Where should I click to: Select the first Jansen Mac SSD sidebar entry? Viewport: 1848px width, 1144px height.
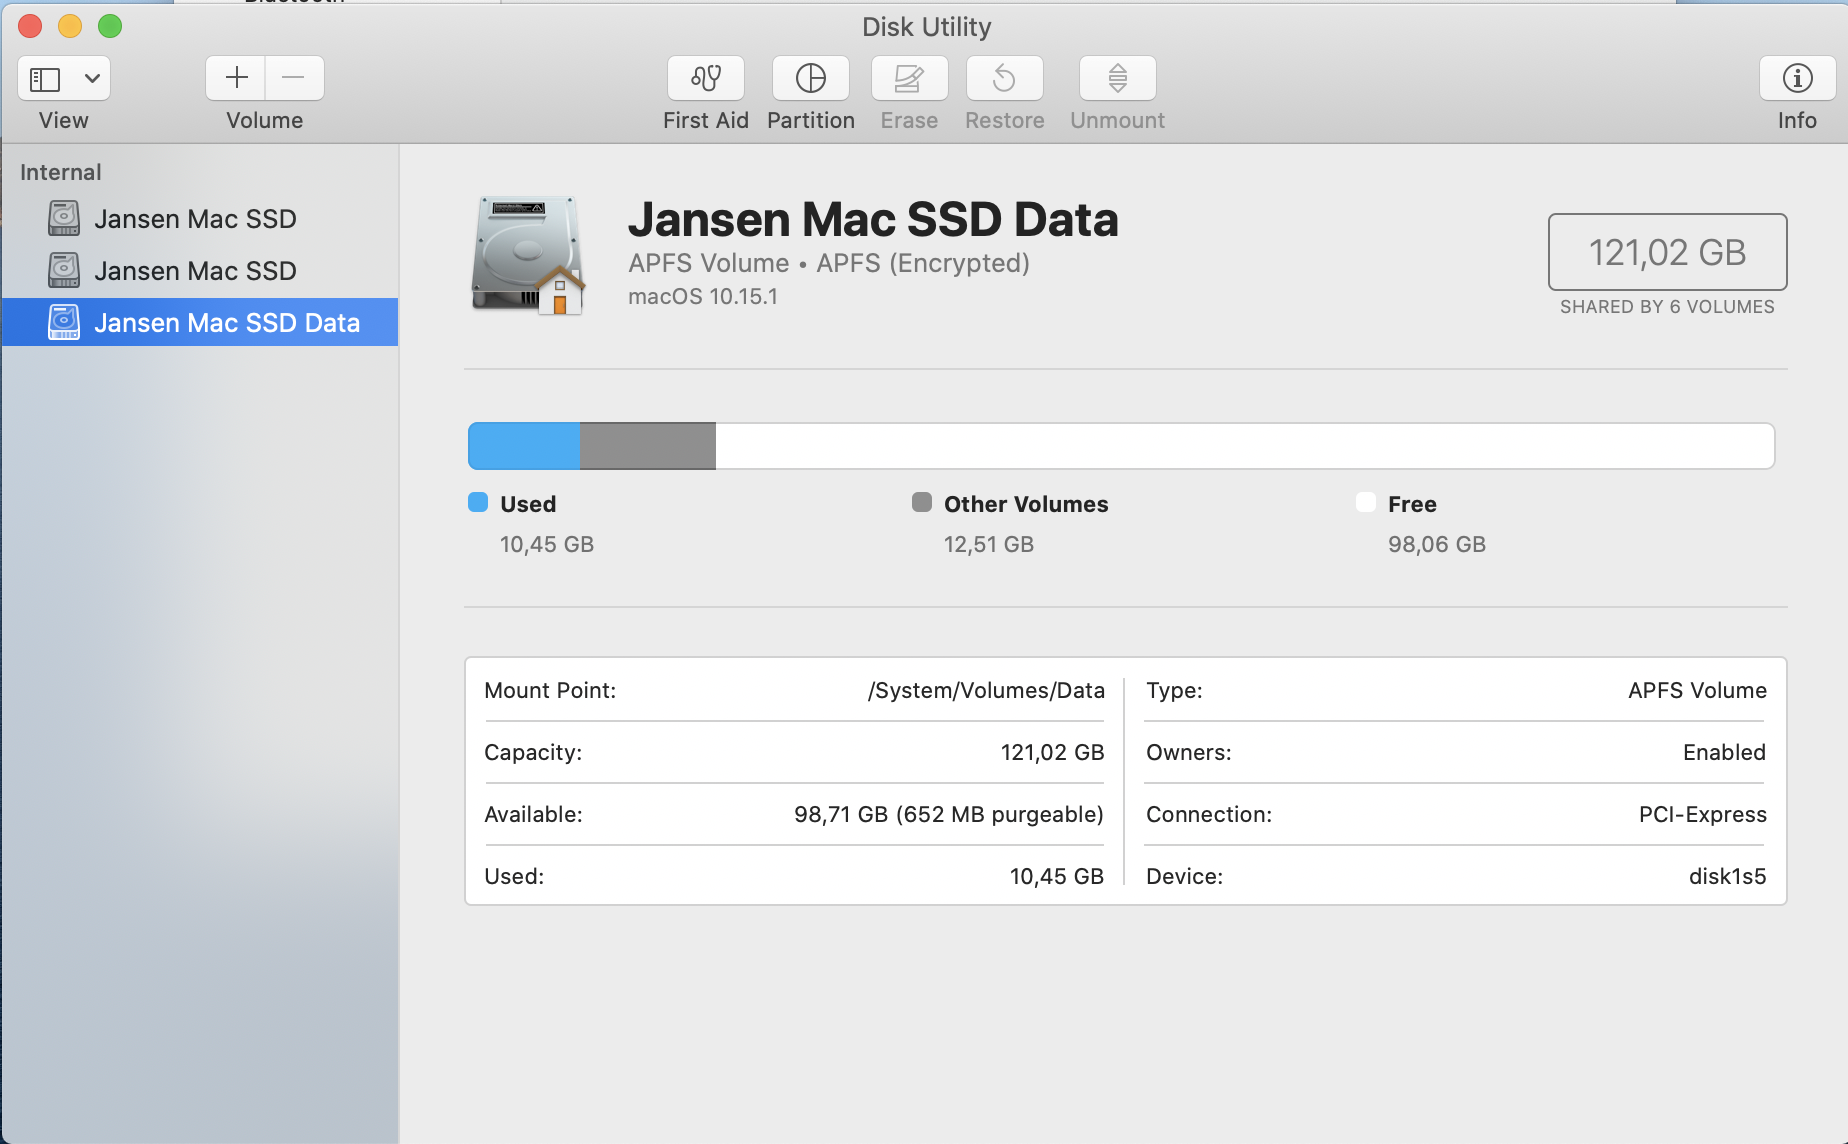(x=200, y=218)
